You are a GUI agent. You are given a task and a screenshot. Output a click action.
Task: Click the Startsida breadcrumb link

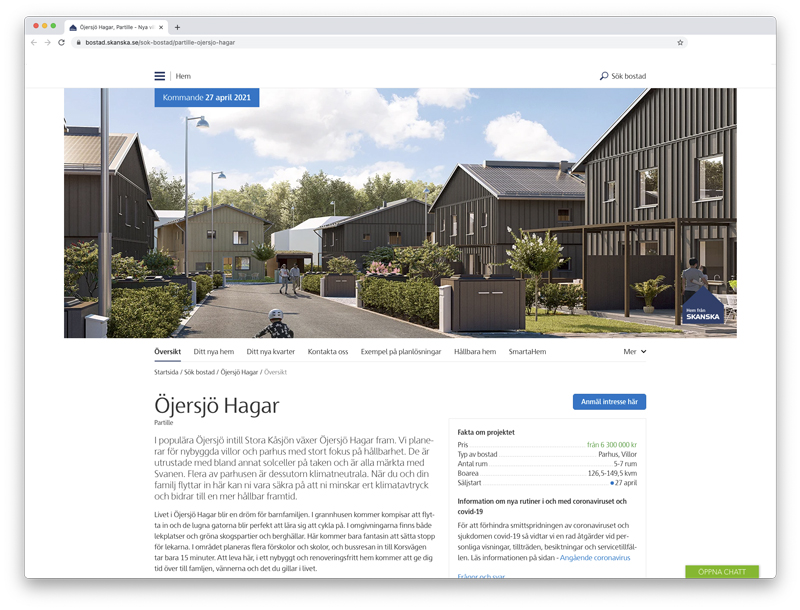click(x=171, y=372)
